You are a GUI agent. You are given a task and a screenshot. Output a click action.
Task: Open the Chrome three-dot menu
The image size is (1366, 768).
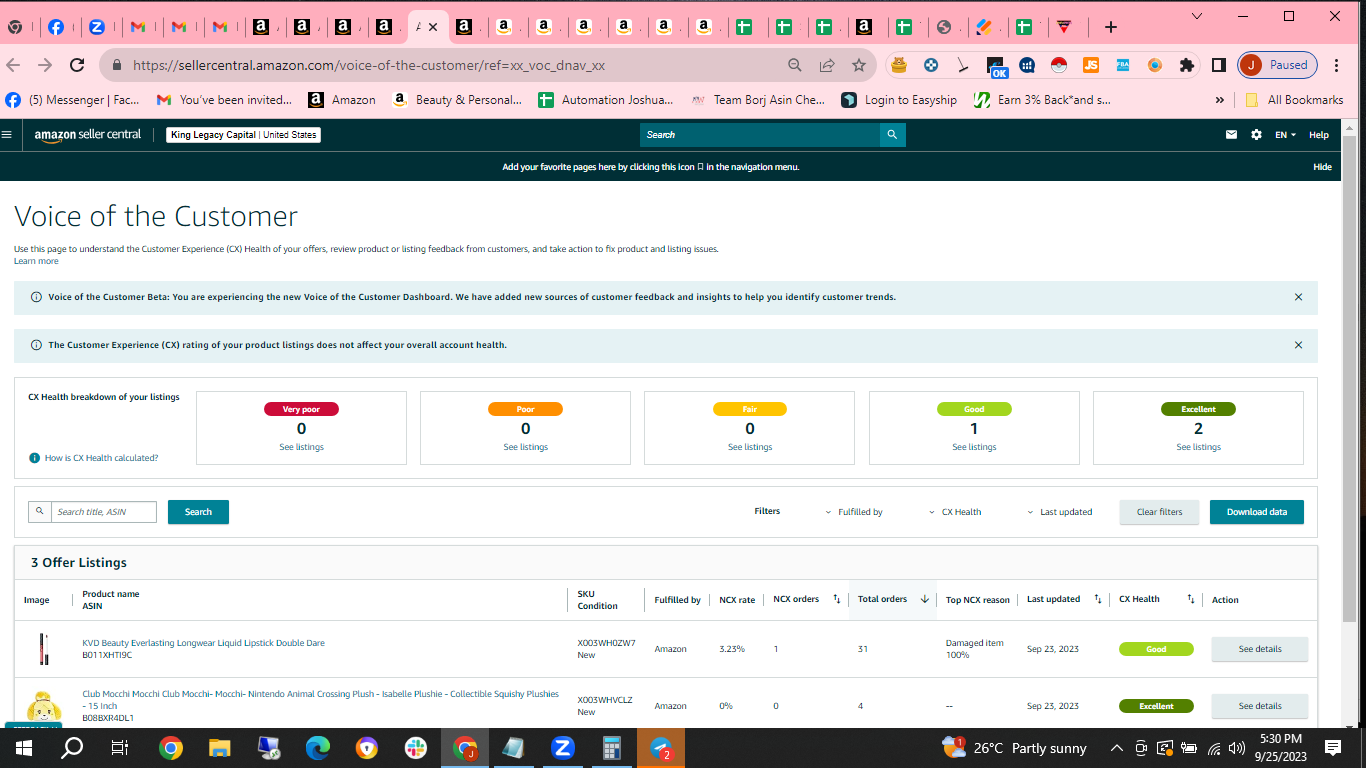point(1338,65)
